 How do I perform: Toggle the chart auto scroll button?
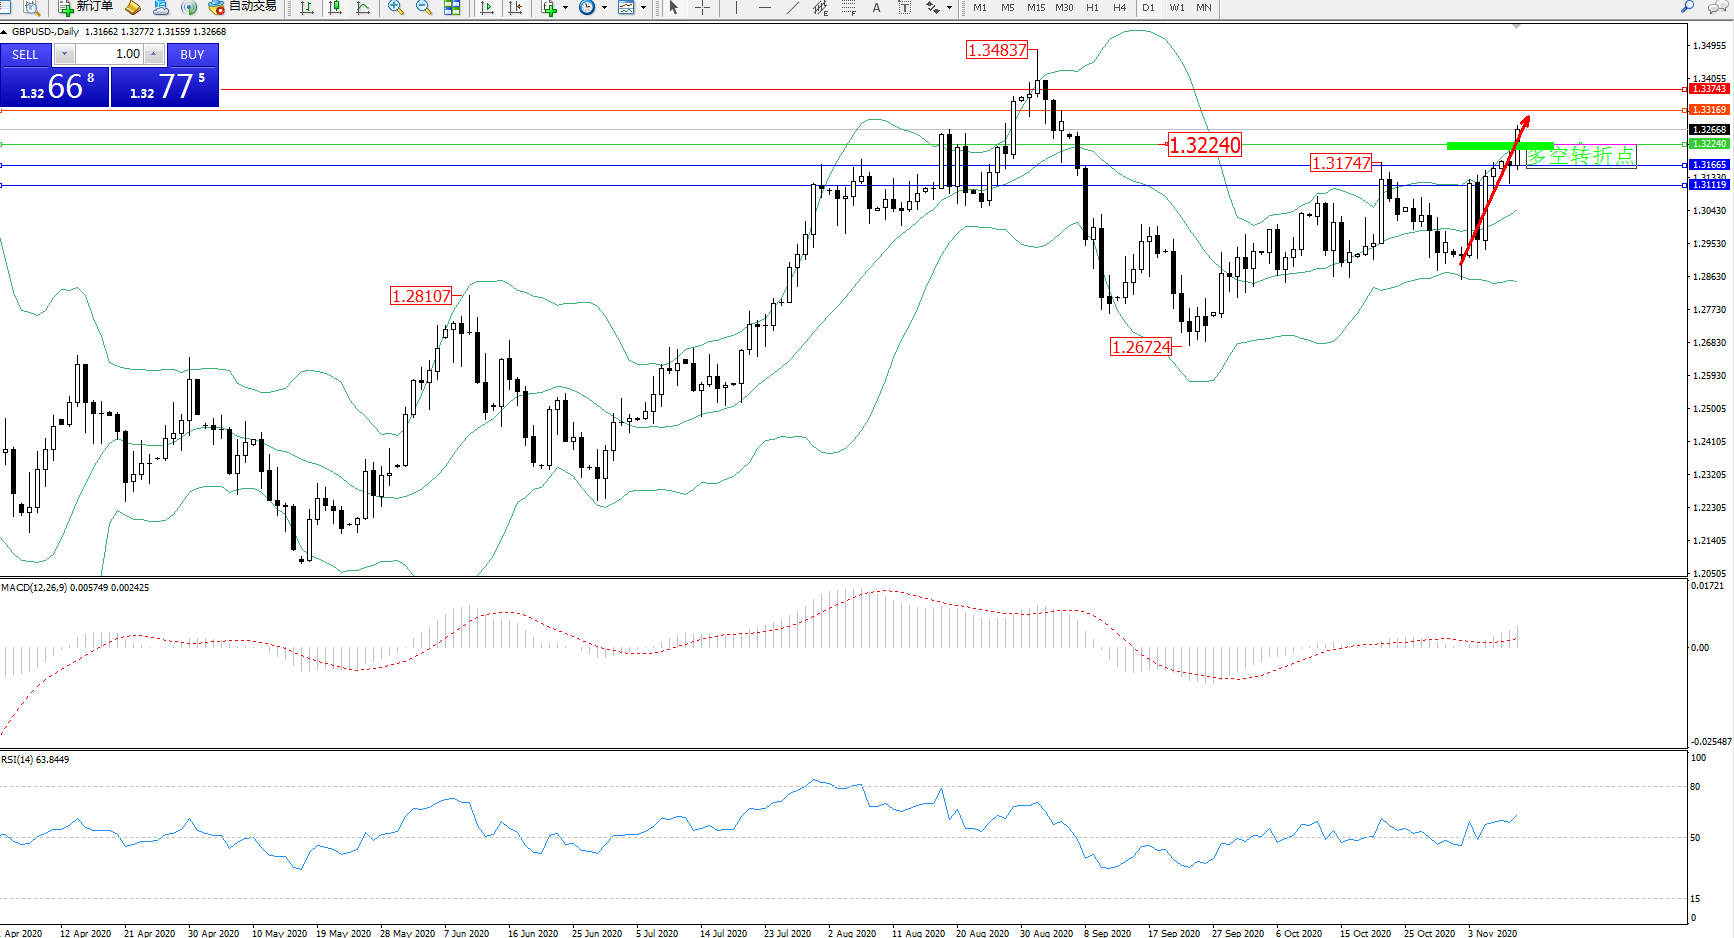point(487,8)
